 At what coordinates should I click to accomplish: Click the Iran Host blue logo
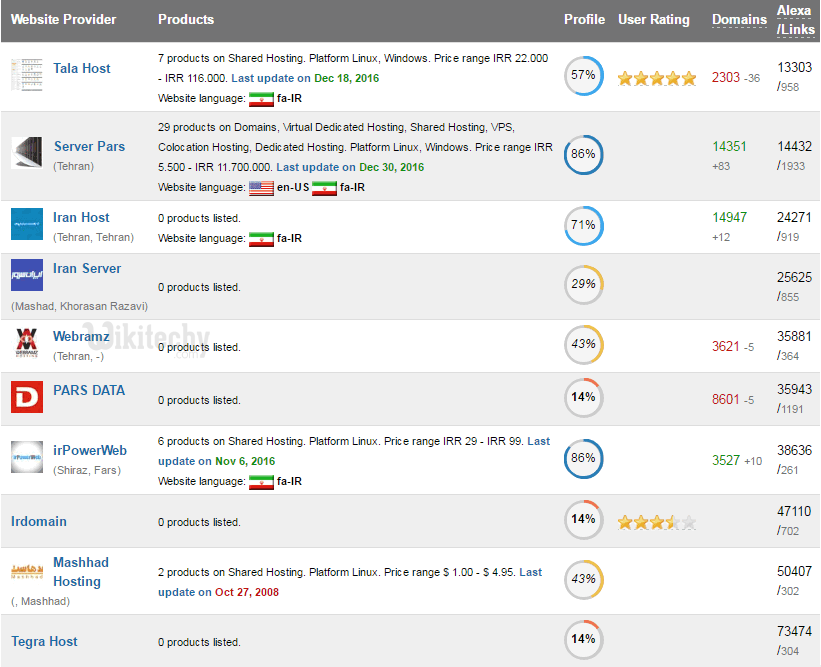click(x=27, y=225)
